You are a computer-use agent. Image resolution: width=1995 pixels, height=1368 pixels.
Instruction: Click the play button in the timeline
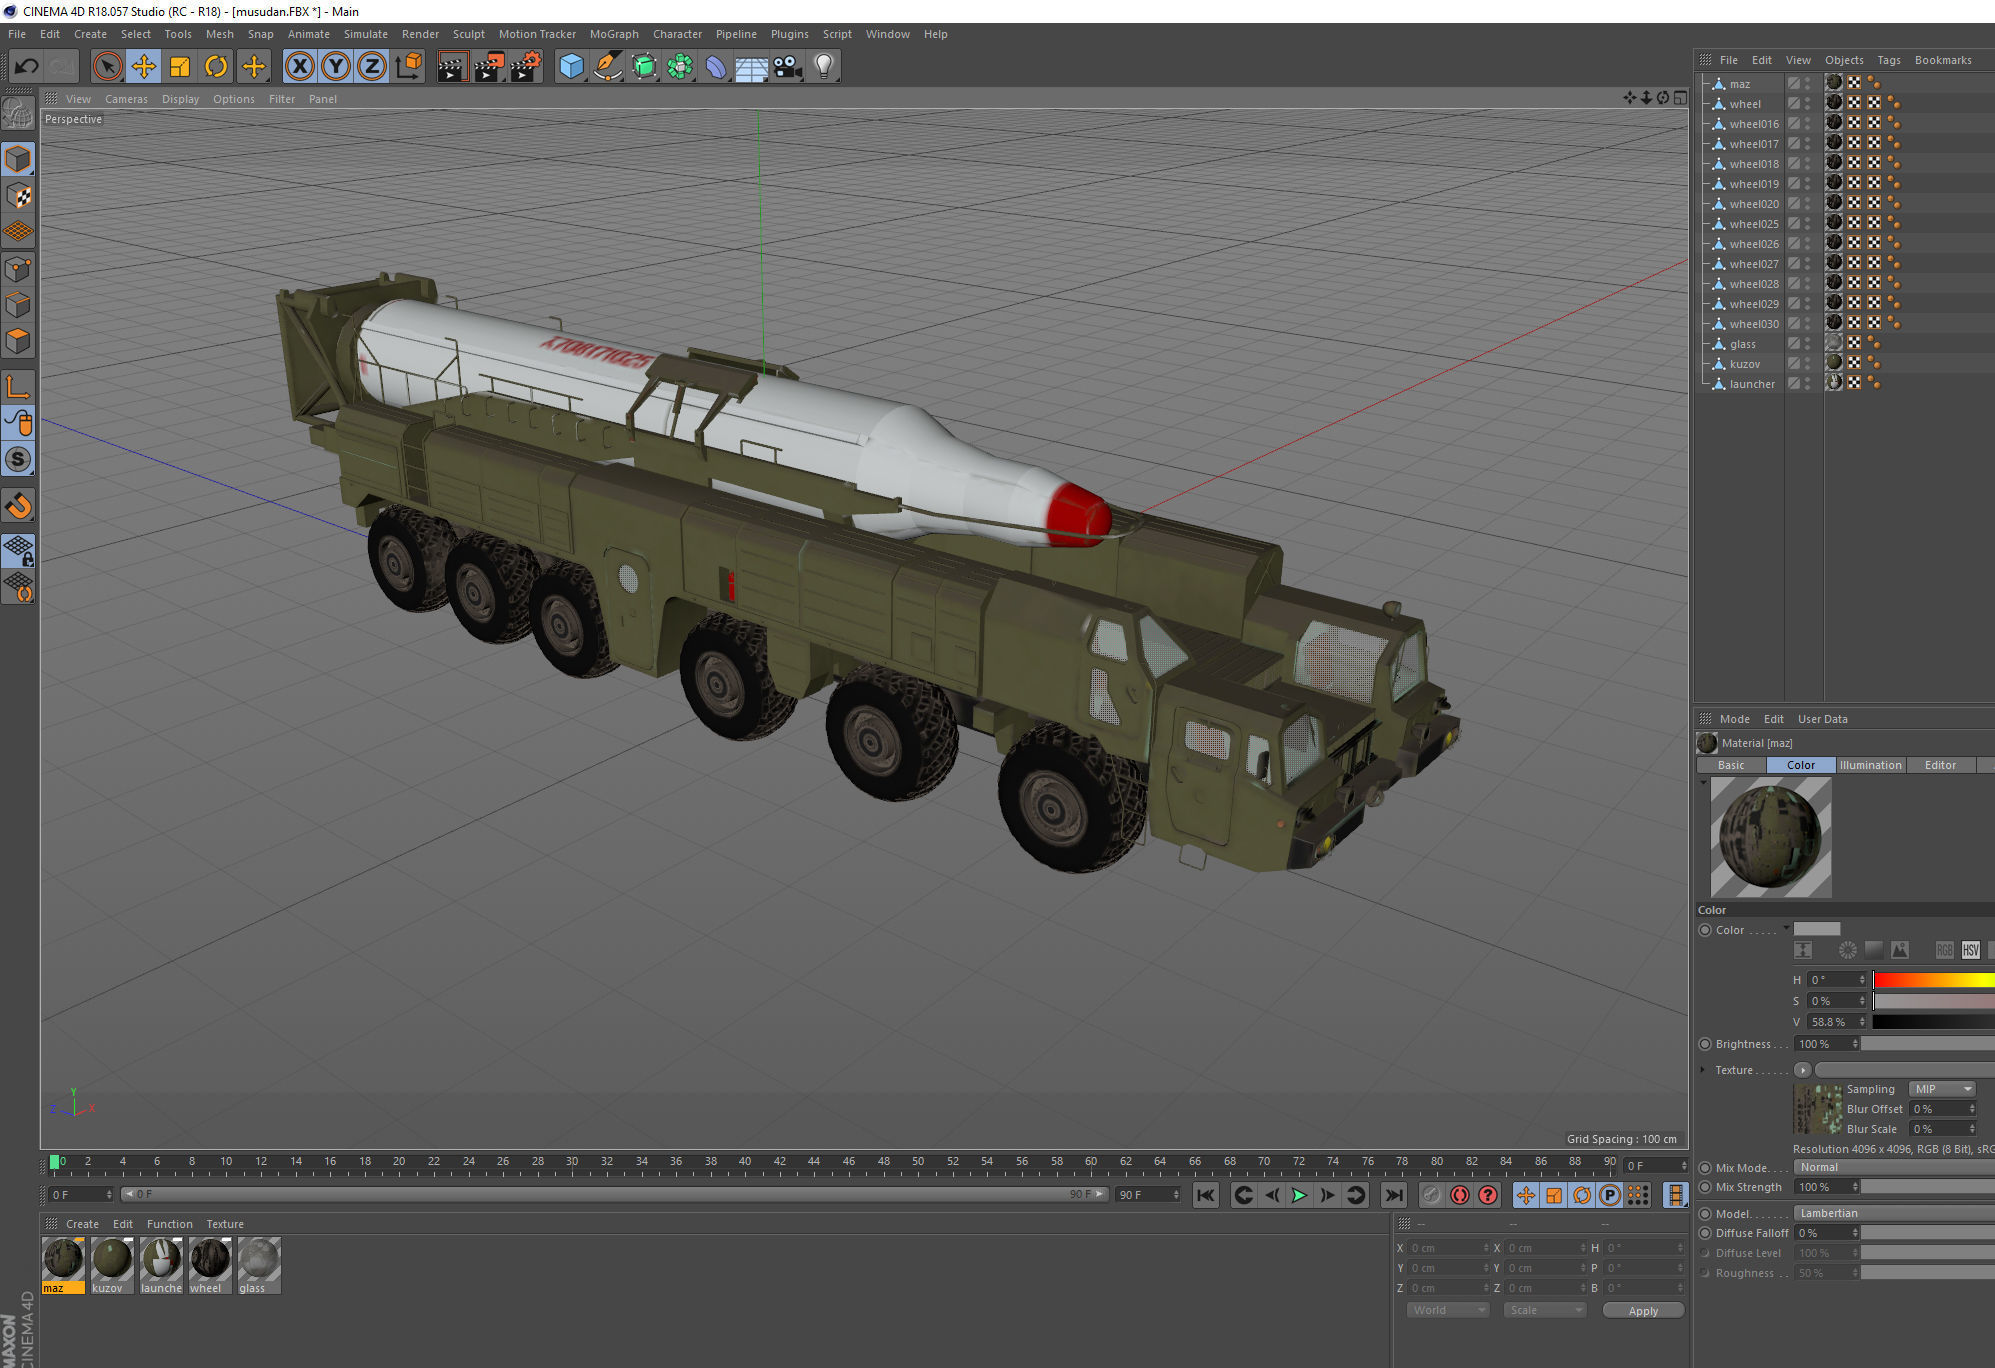coord(1298,1194)
